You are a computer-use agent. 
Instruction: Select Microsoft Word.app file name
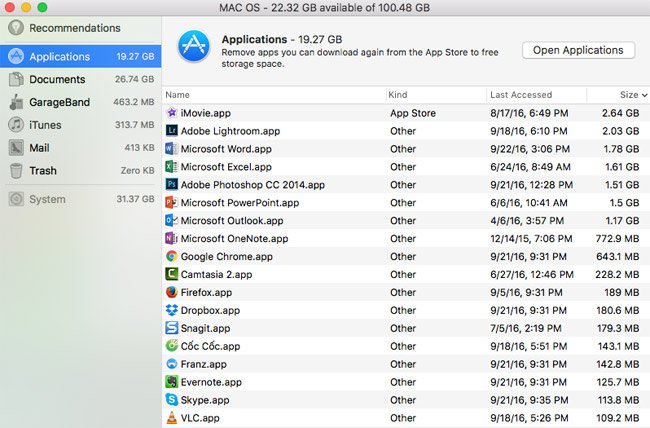(226, 149)
